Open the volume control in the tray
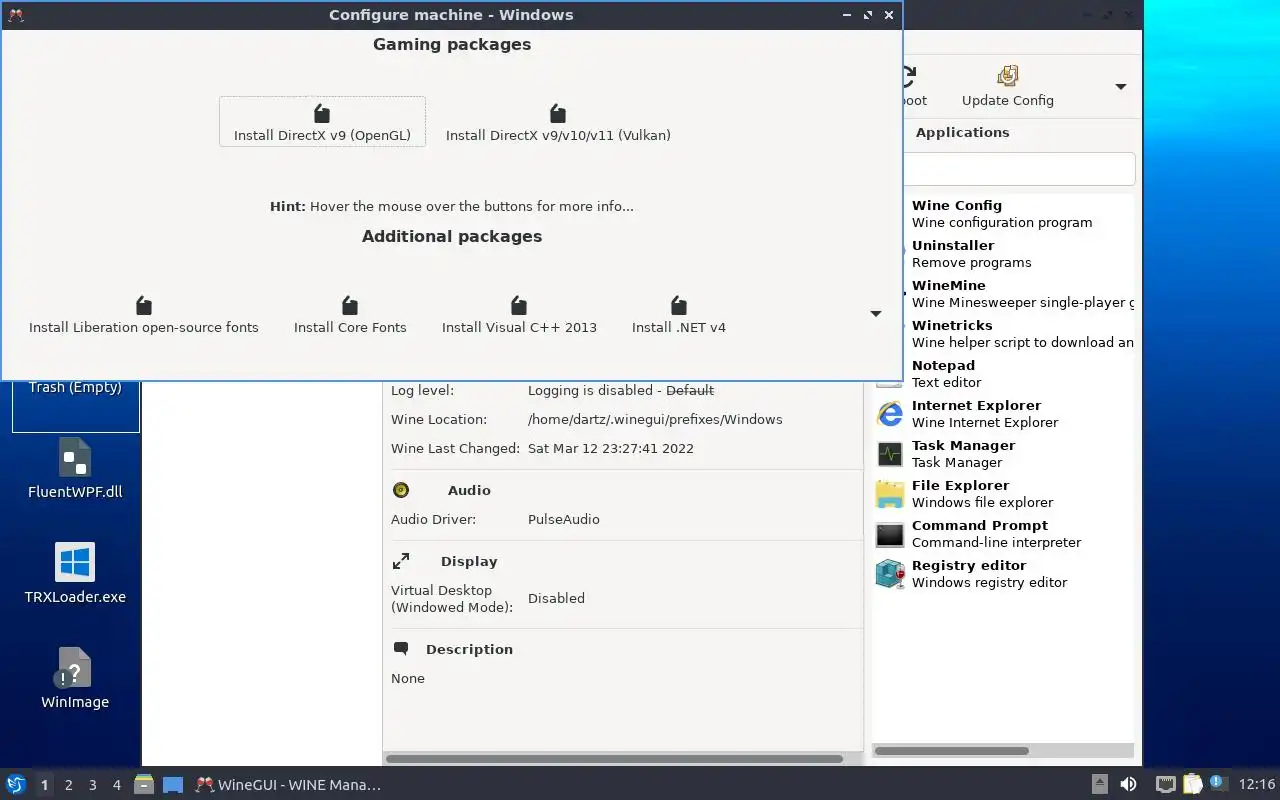 pos(1128,785)
